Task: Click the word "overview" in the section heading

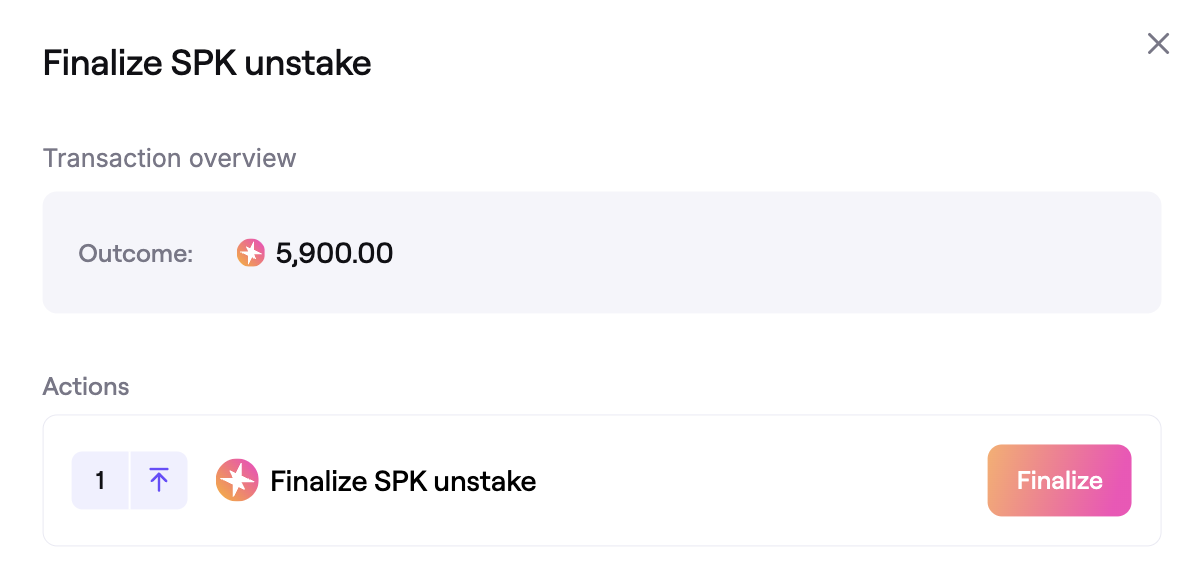Action: [x=247, y=158]
